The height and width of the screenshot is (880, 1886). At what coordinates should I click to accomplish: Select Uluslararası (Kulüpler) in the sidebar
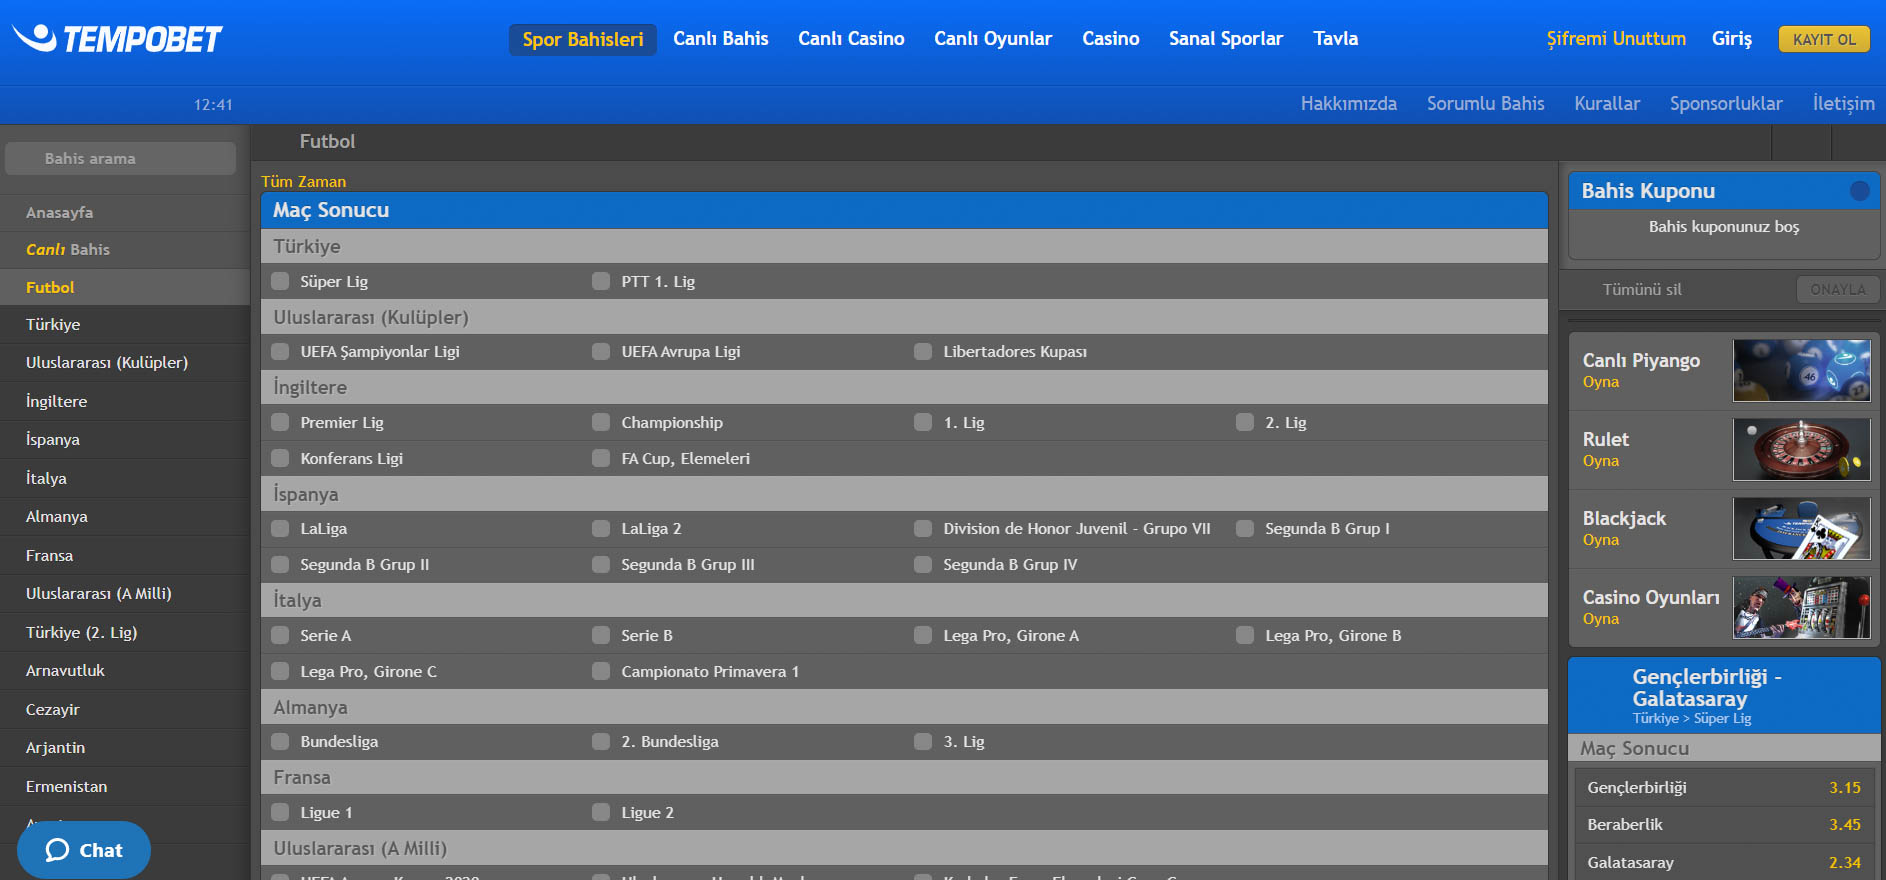click(125, 362)
